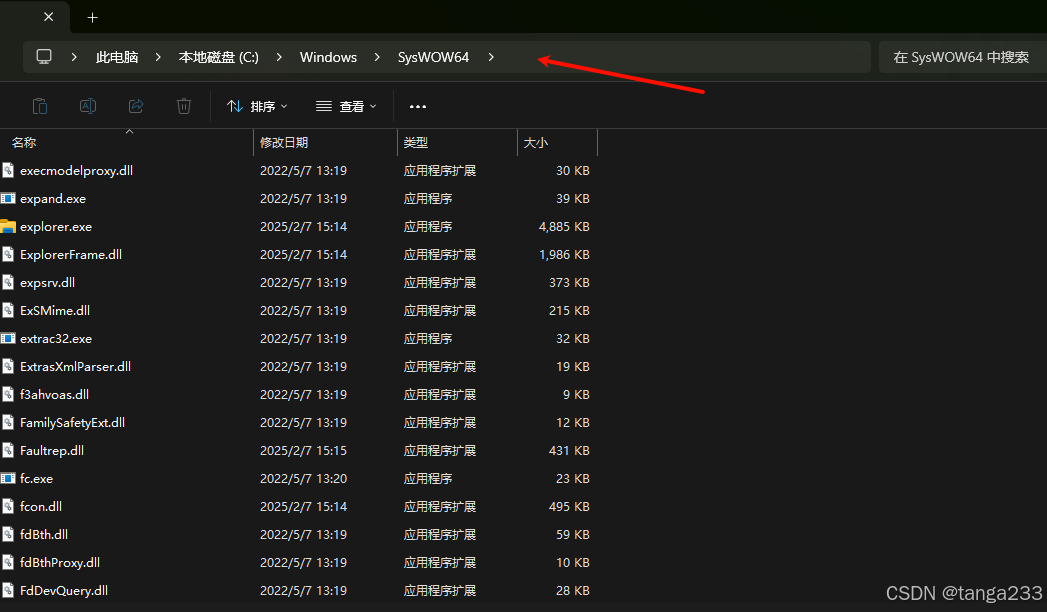Click the fc.exe application icon
Screen dimensions: 1047x612
[9, 478]
